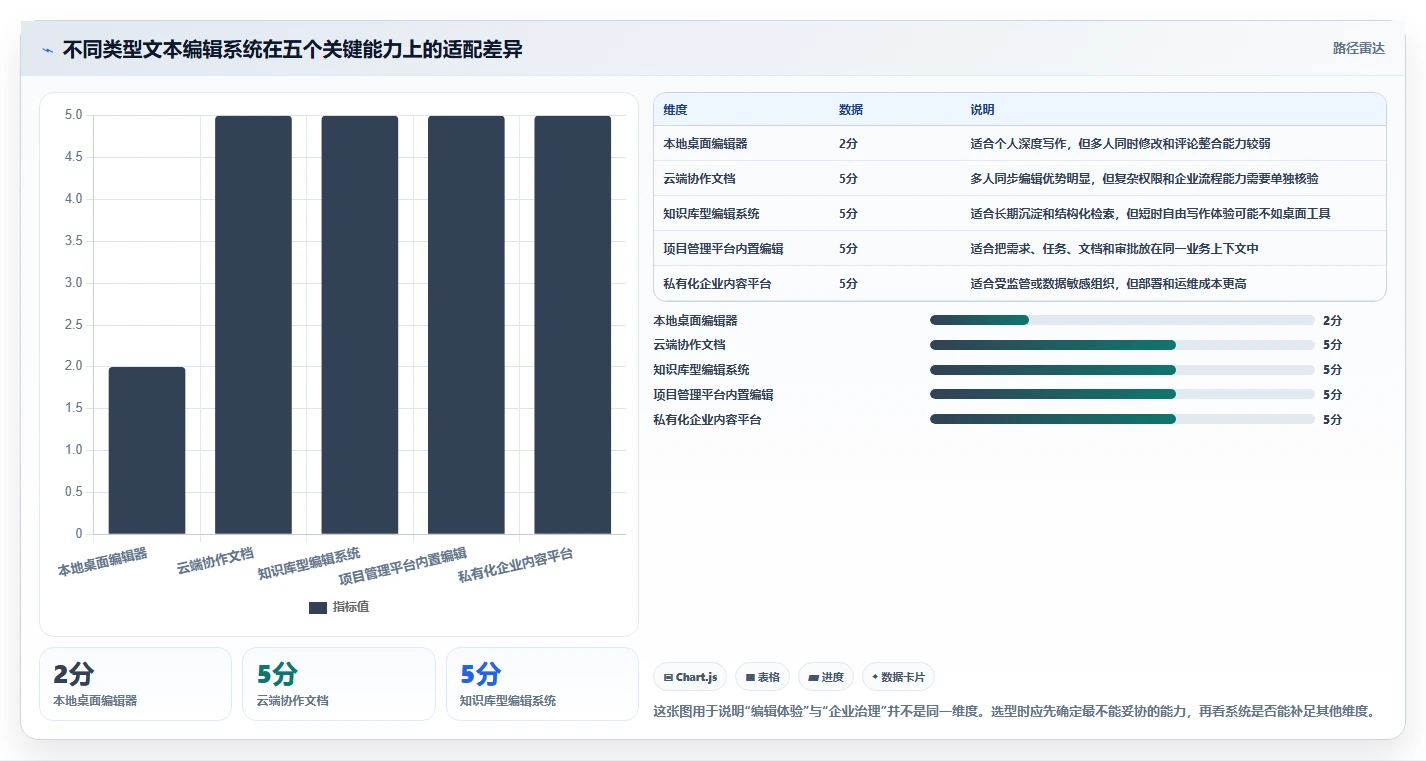Click the 指标值 legend label
This screenshot has height=761, width=1426.
[351, 607]
